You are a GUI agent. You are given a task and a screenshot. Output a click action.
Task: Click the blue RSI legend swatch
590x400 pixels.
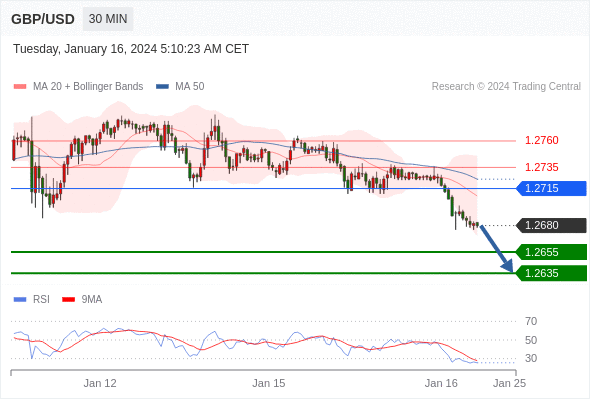pyautogui.click(x=20, y=300)
